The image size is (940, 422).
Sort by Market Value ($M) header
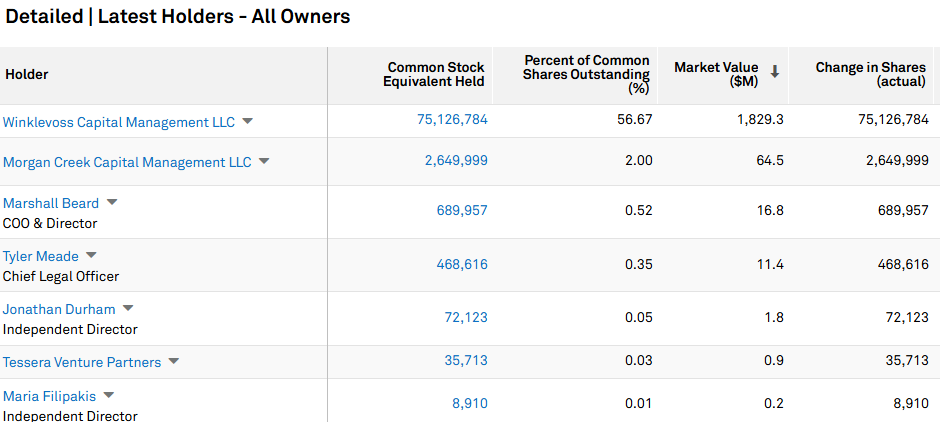[x=716, y=74]
